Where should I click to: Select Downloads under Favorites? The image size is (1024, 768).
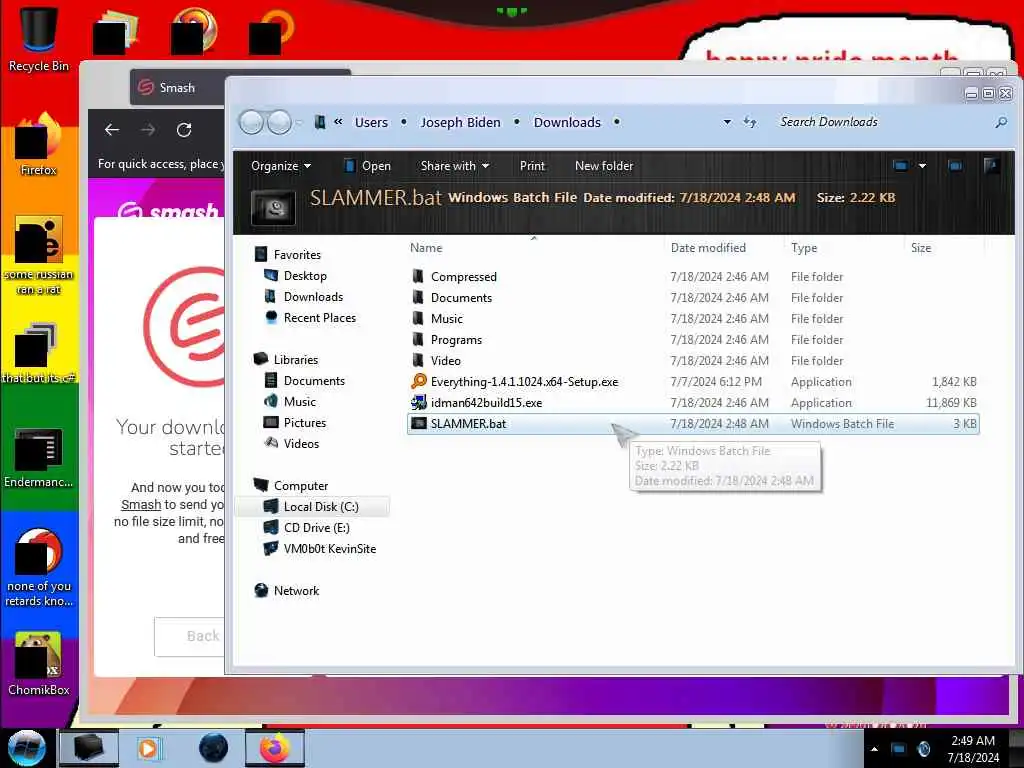(313, 296)
